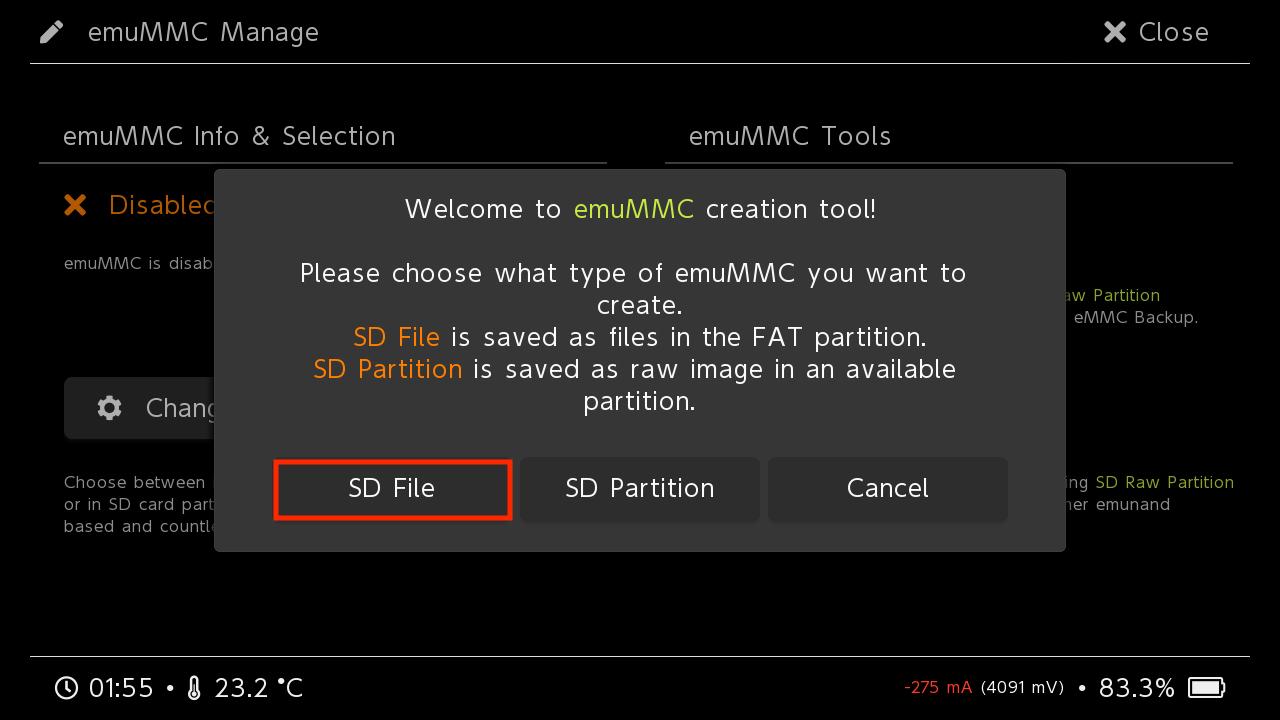1280x720 pixels.
Task: Close the emuMMC Manage window
Action: [1155, 31]
